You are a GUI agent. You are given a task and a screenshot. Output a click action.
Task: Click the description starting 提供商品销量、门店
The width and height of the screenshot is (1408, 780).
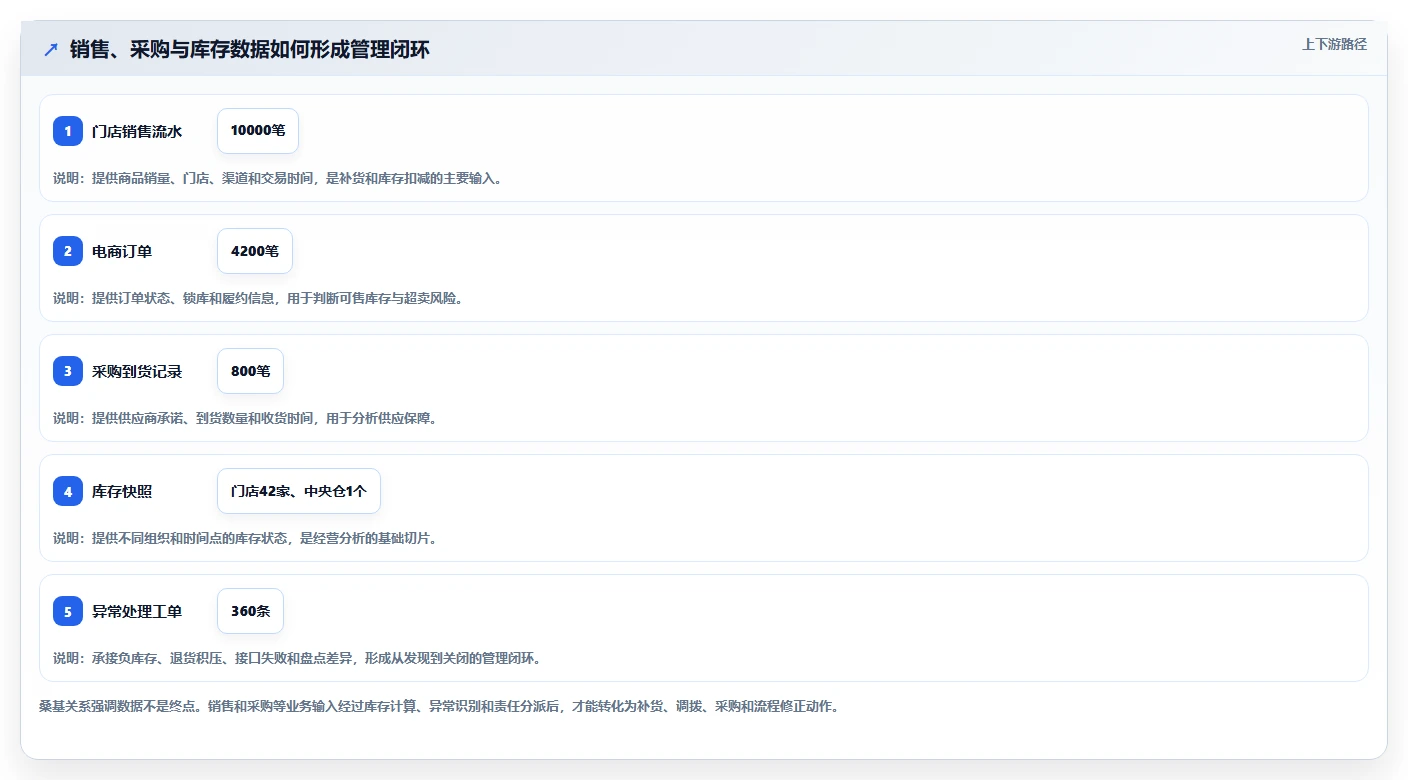277,178
